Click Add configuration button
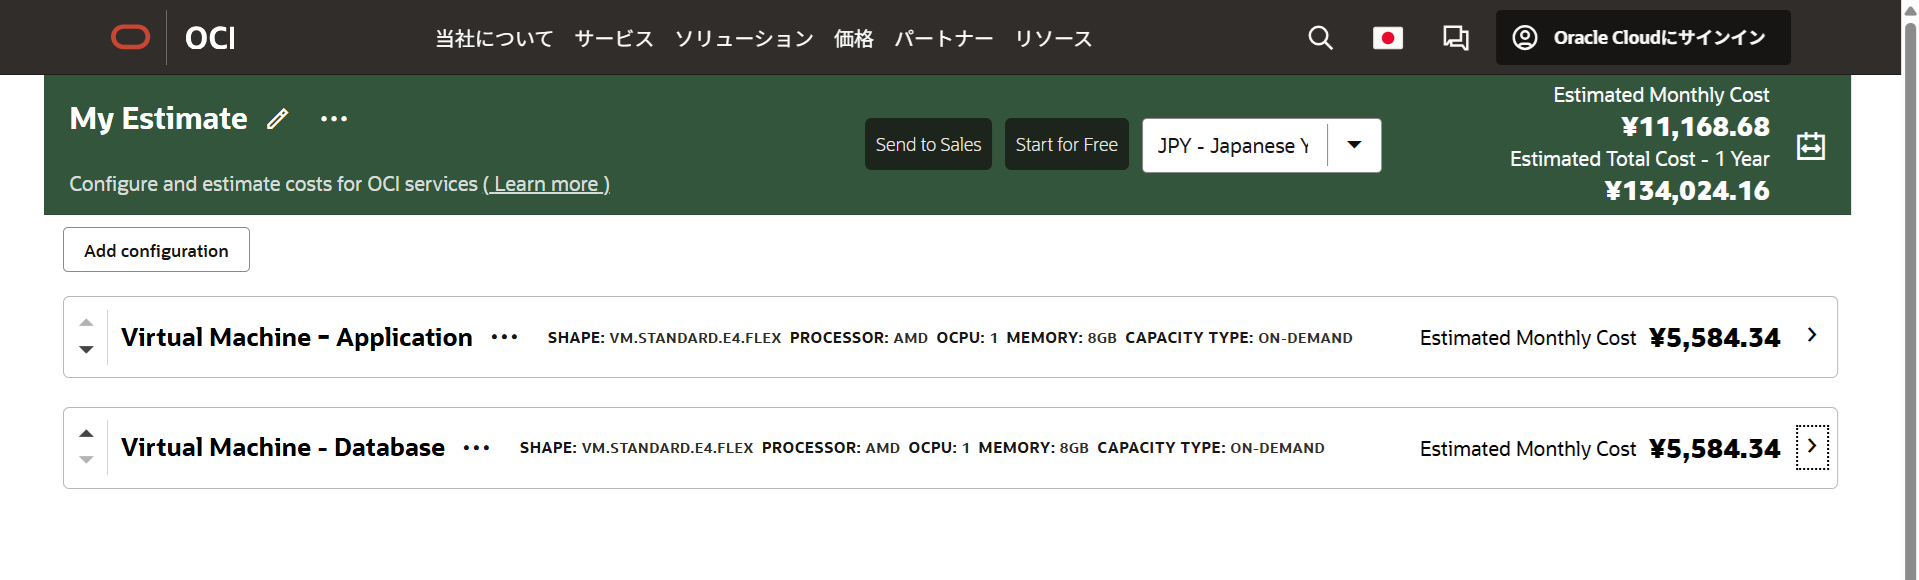 (x=156, y=250)
